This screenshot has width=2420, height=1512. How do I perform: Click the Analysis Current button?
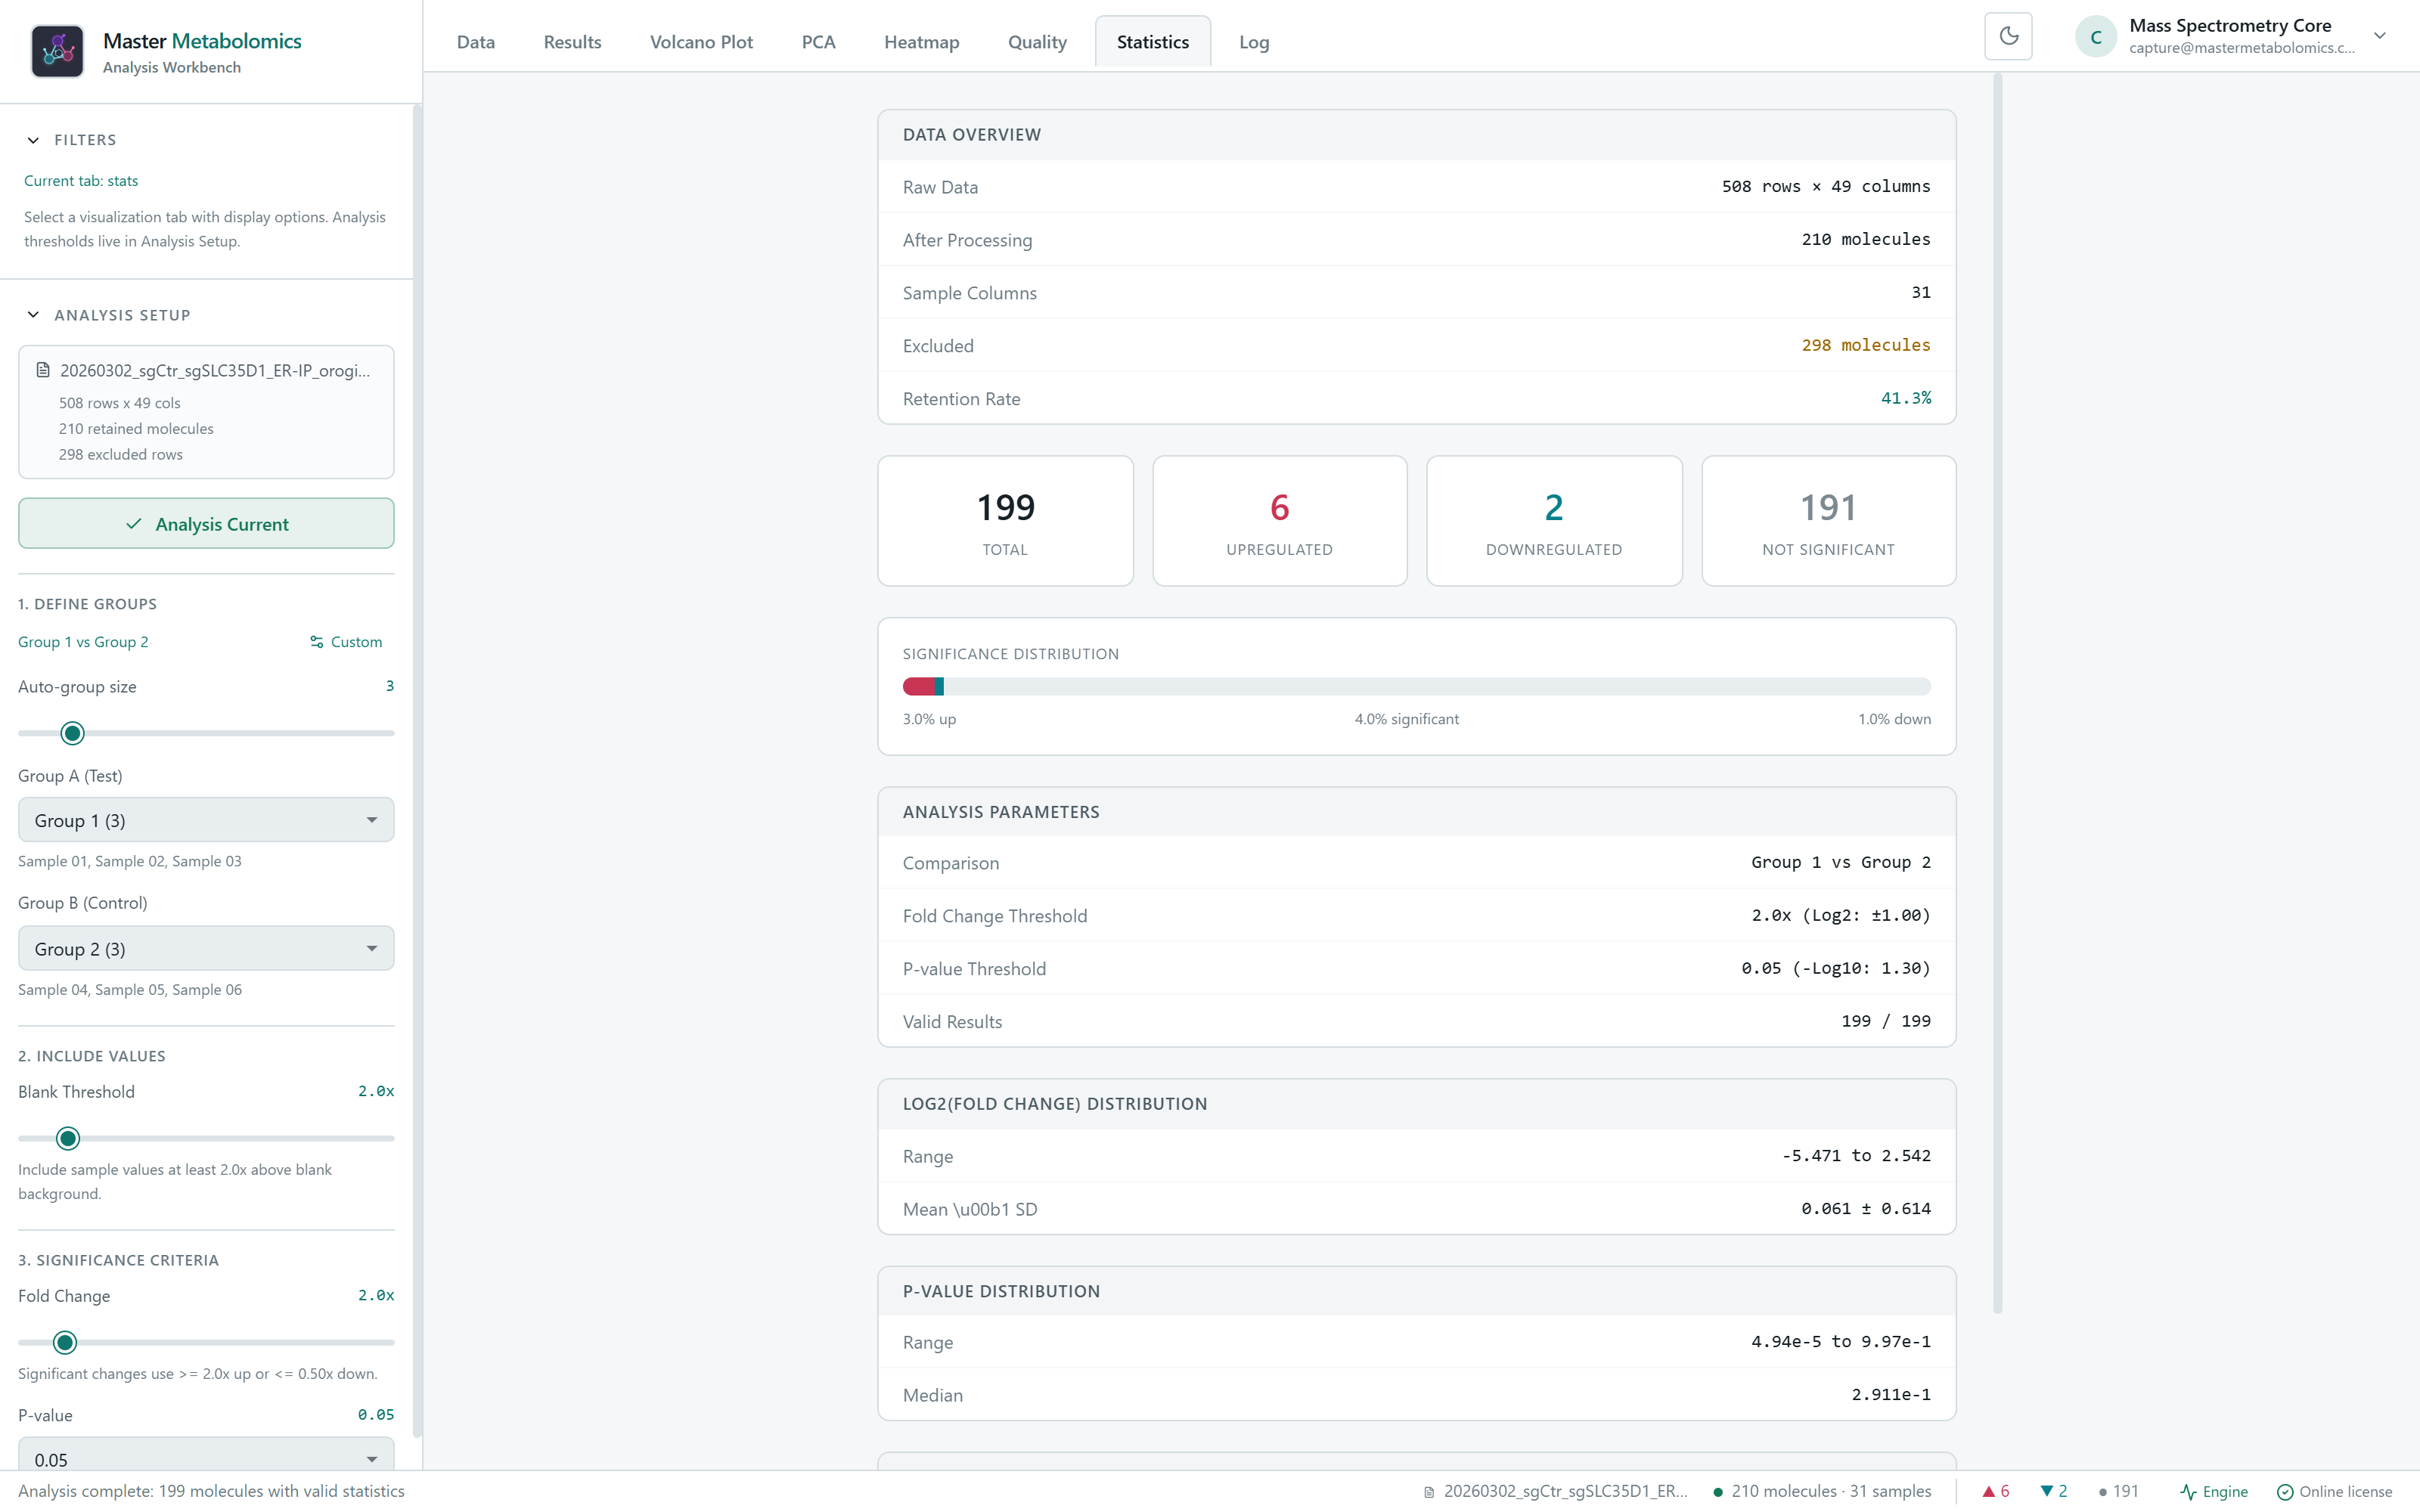[x=206, y=523]
